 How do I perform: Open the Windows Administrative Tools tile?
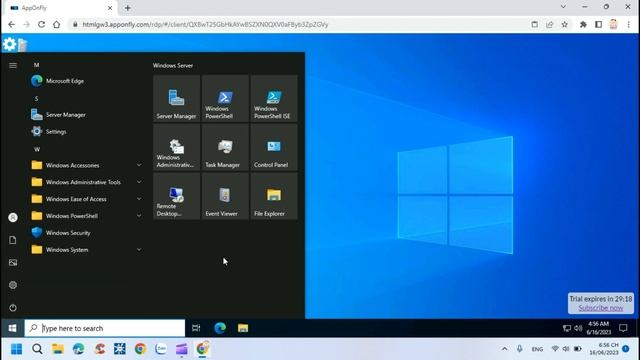(176, 147)
